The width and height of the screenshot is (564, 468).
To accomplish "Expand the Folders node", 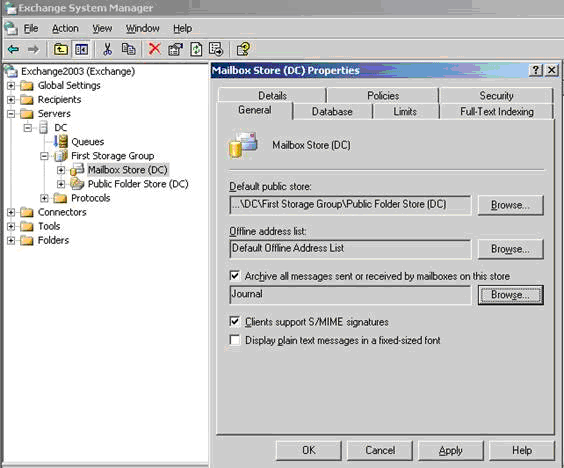I will click(x=11, y=240).
